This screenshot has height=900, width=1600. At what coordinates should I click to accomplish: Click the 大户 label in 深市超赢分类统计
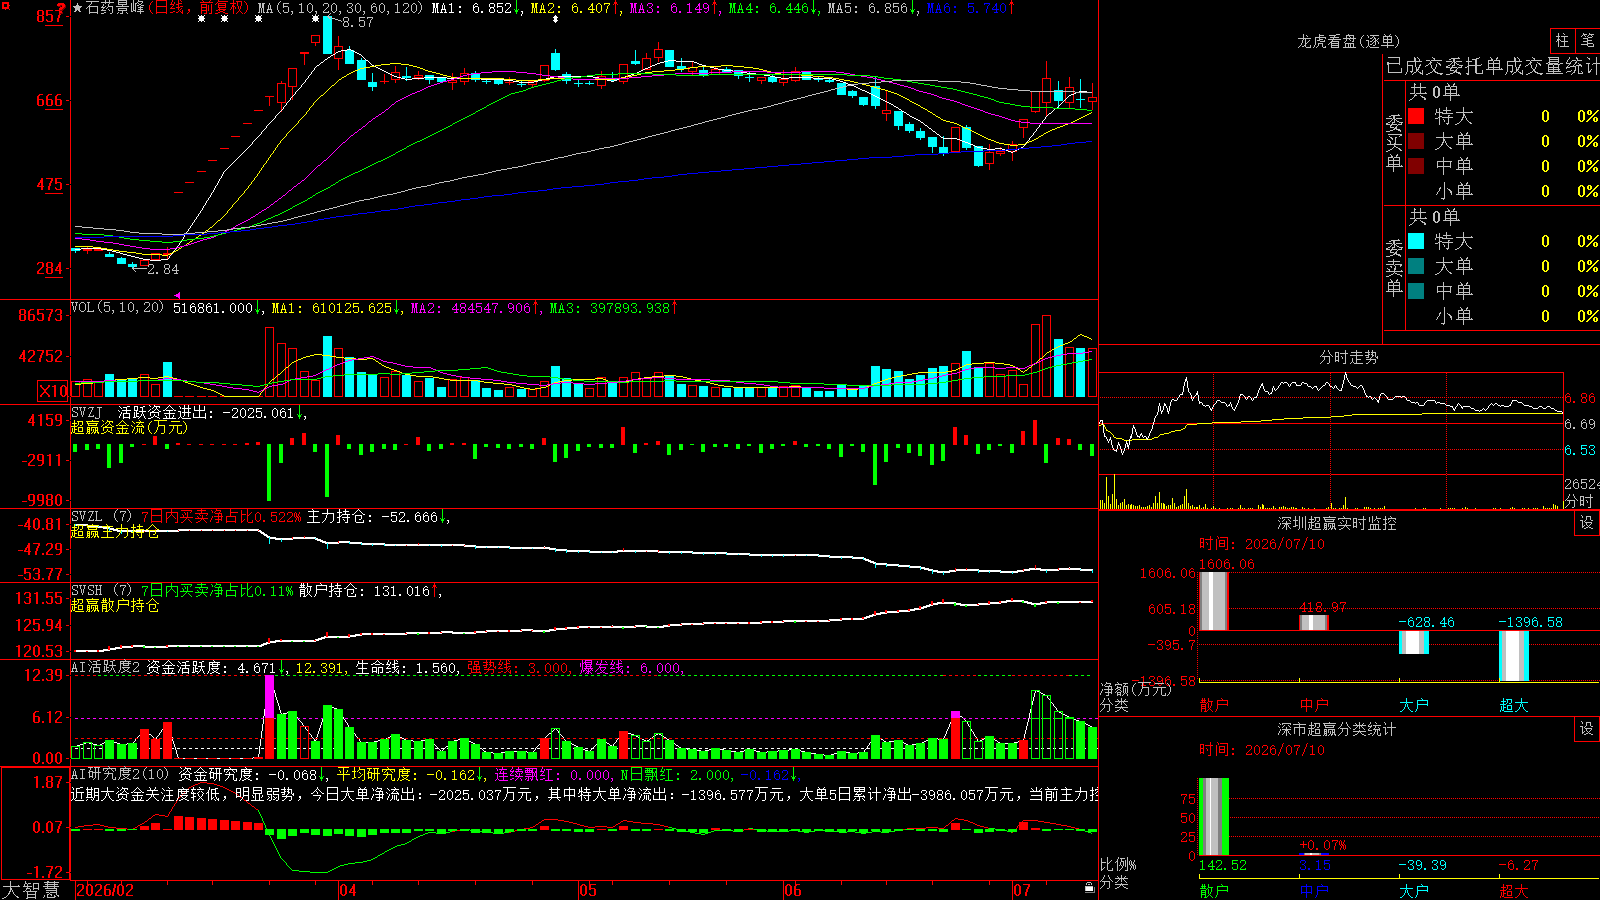pos(1414,890)
